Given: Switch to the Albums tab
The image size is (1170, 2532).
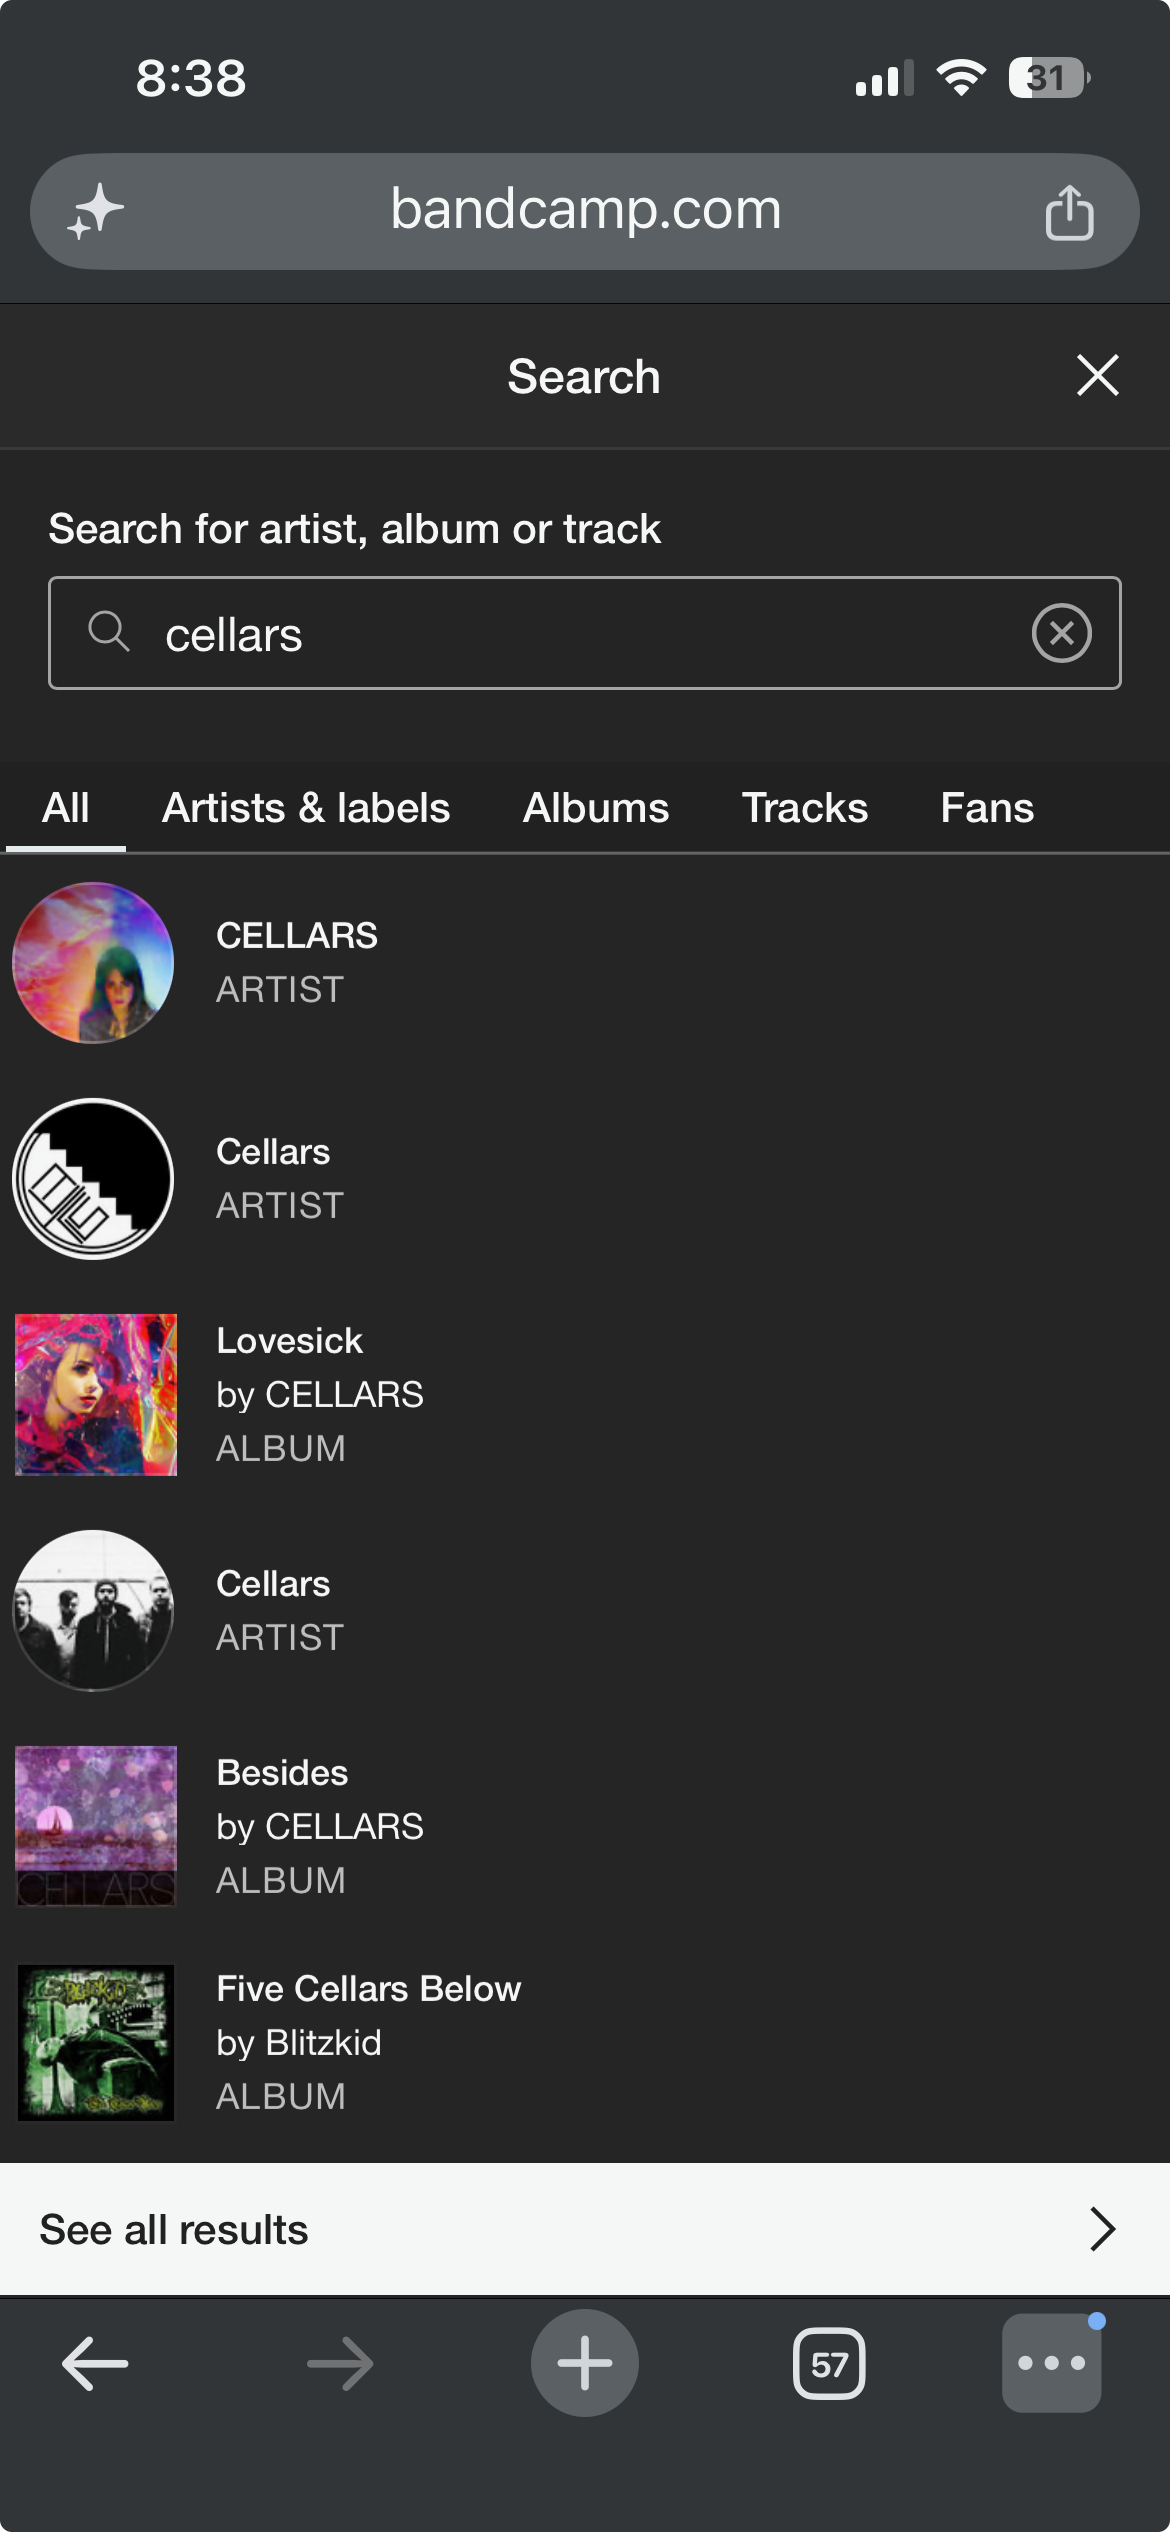Looking at the screenshot, I should [x=596, y=808].
